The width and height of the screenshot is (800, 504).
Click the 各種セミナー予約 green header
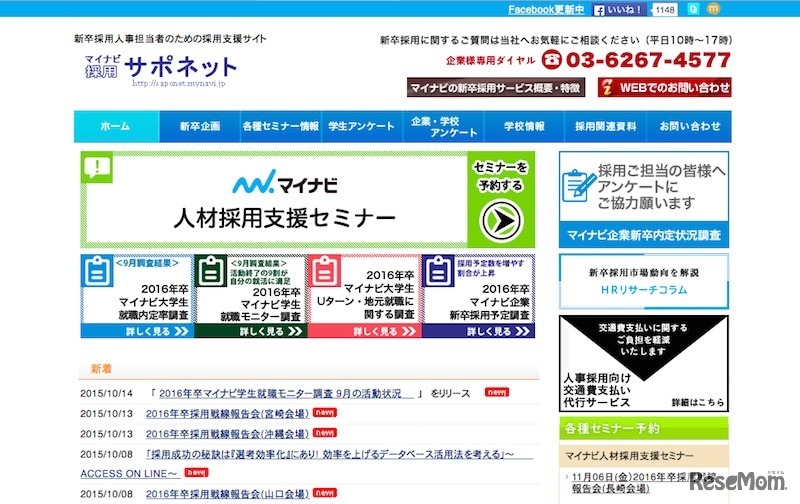[644, 429]
